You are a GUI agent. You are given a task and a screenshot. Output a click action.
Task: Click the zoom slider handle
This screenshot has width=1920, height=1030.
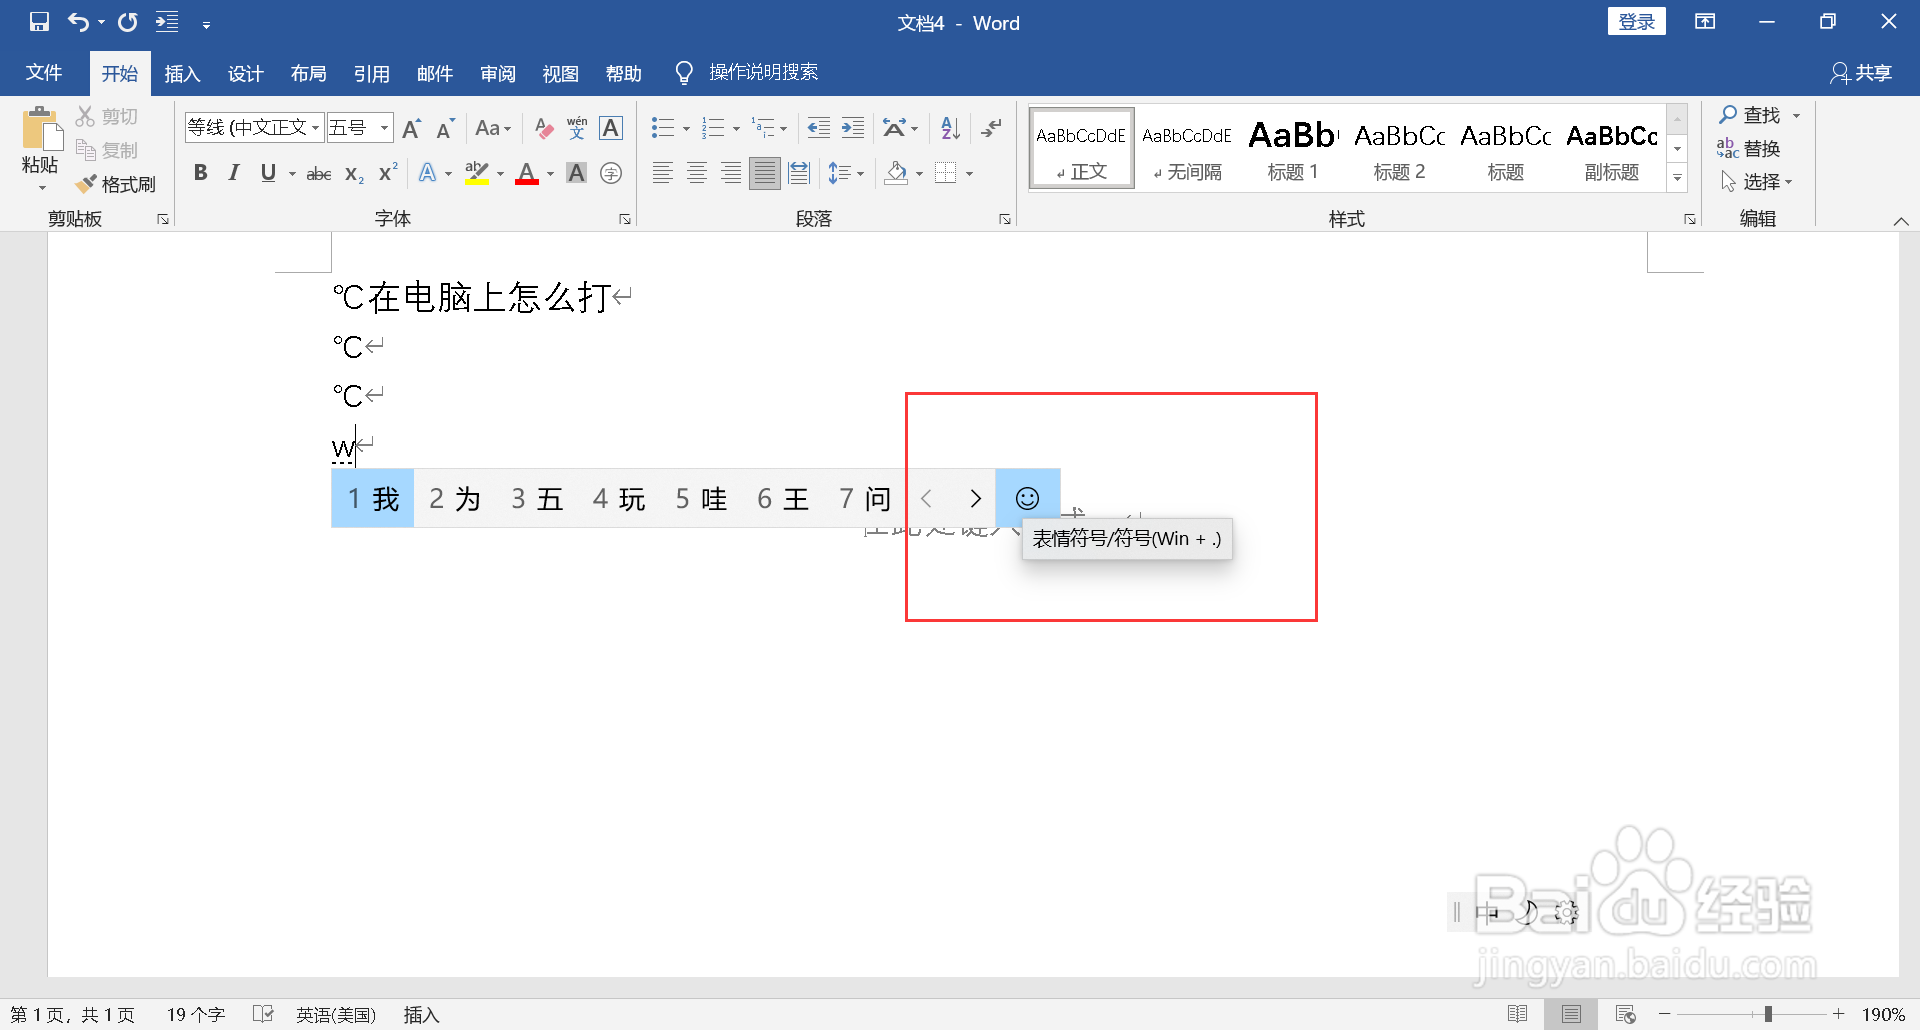1768,1014
